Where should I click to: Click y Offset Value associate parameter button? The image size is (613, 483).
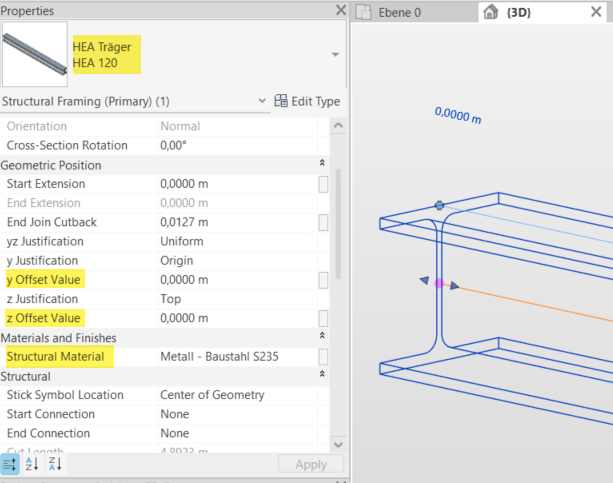323,280
